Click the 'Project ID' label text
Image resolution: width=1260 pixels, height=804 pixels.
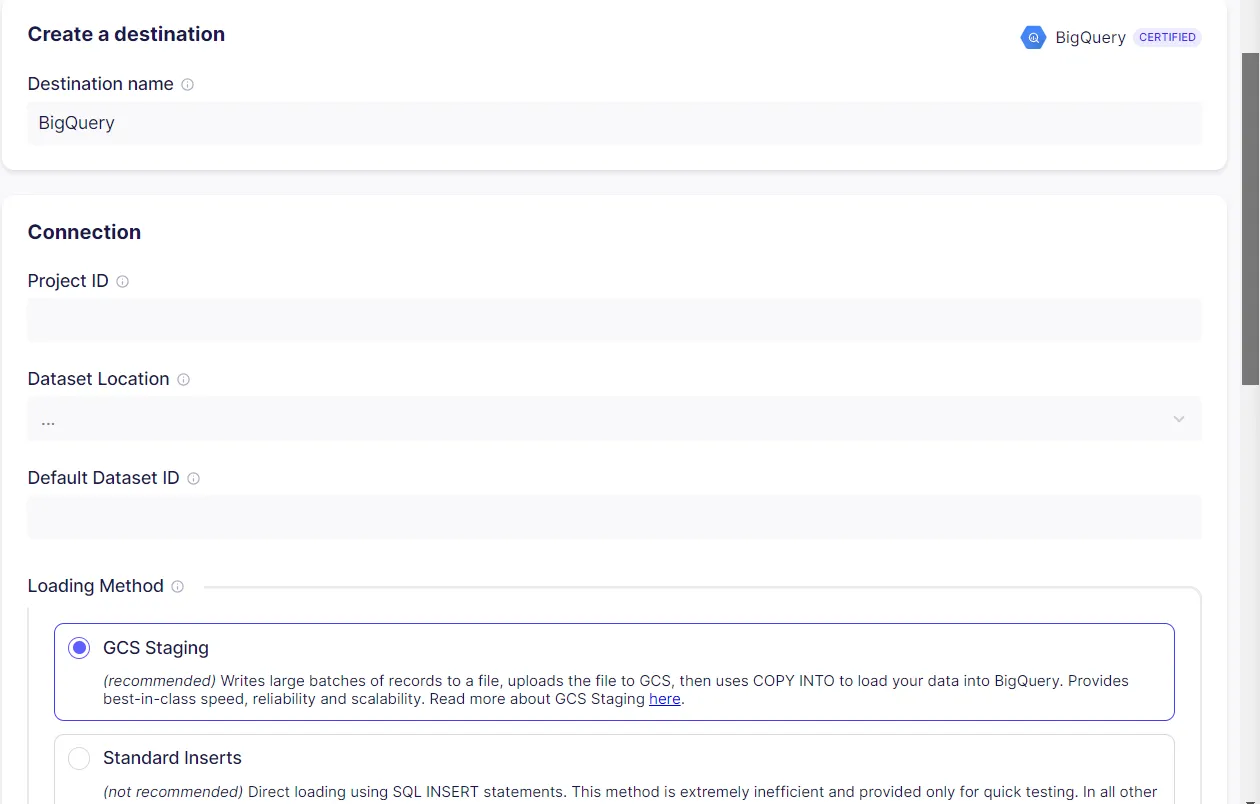(68, 281)
